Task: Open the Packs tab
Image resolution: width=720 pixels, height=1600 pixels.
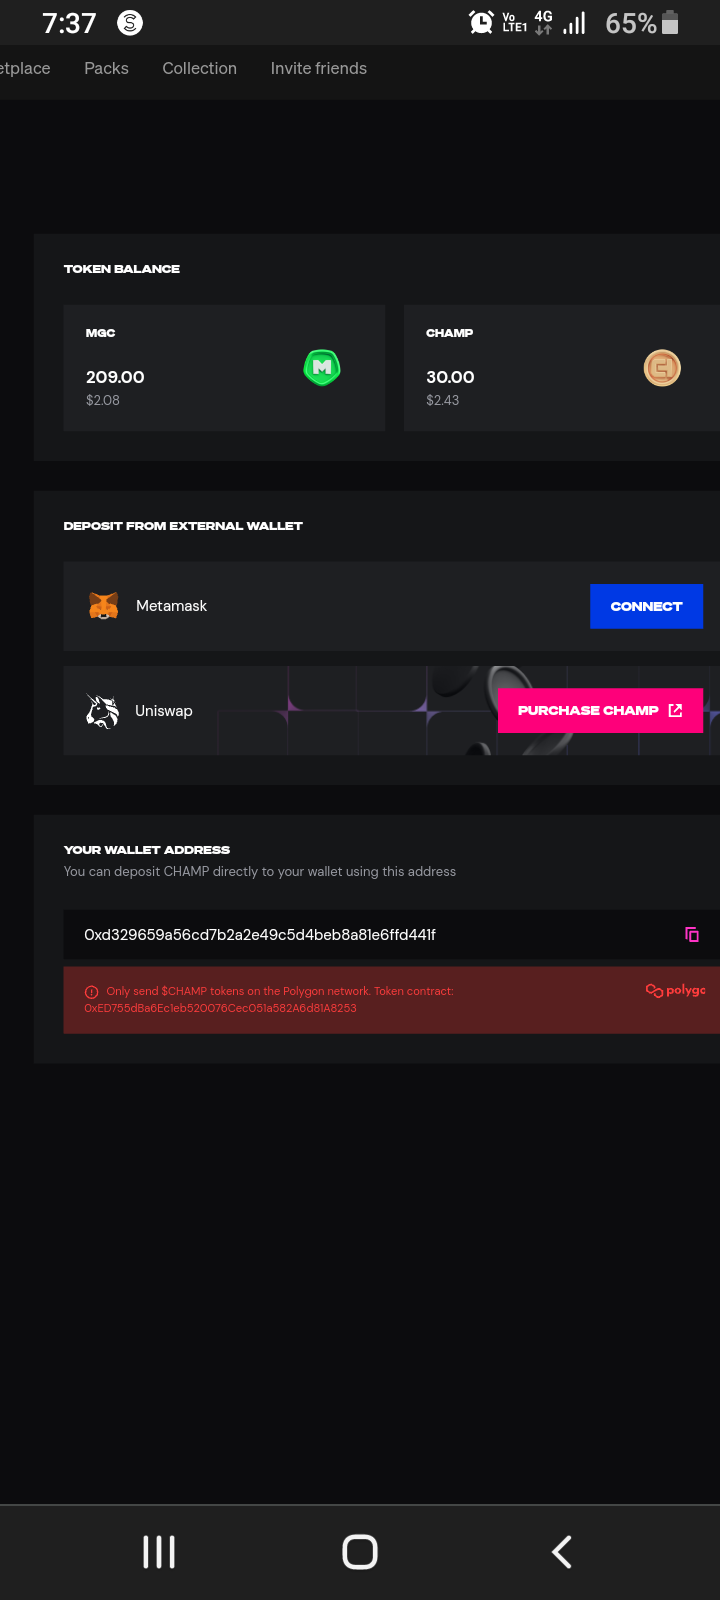Action: (106, 68)
